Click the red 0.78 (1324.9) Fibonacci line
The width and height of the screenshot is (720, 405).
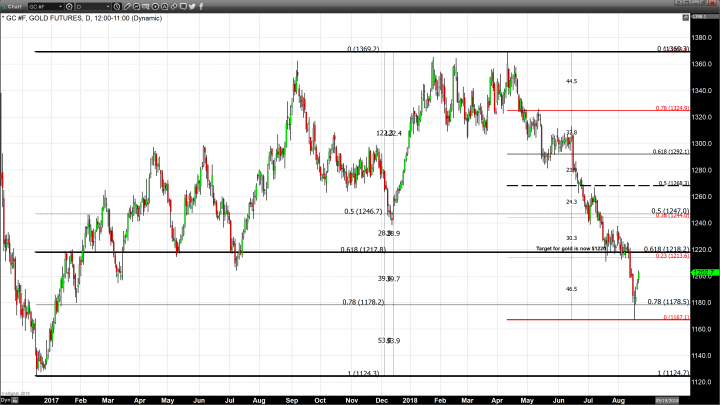[x=590, y=110]
